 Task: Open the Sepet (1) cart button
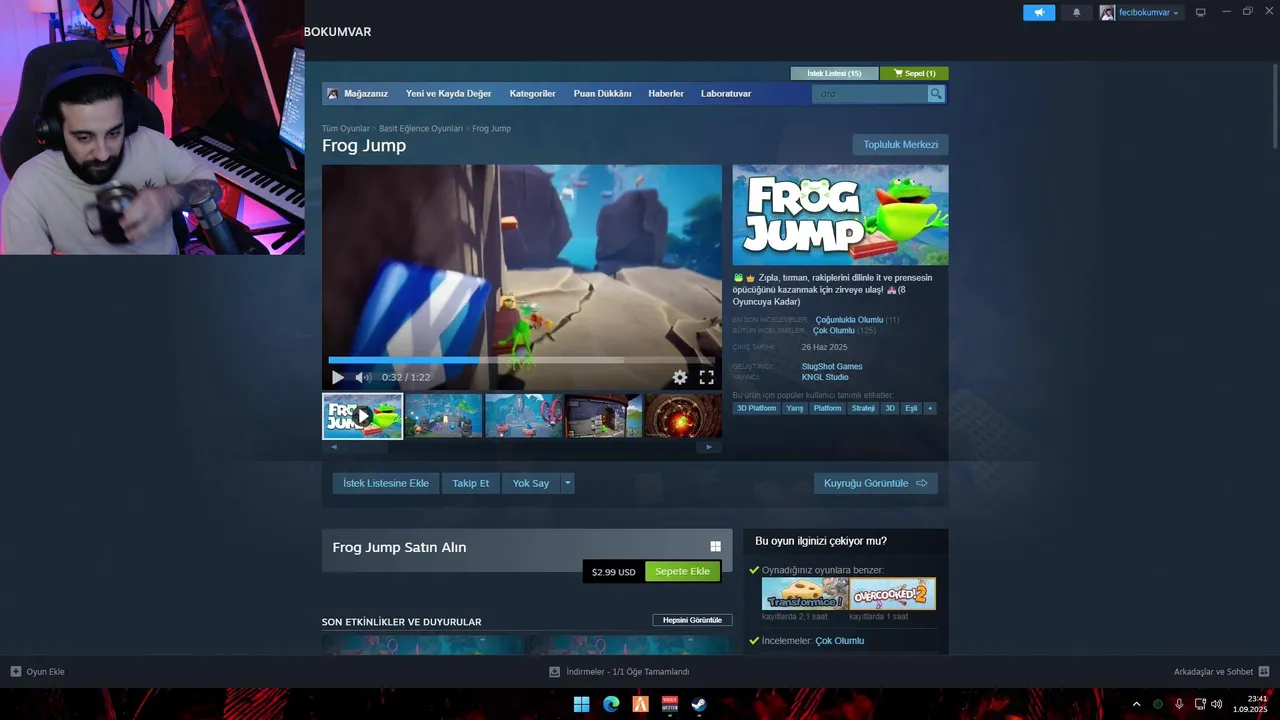point(914,73)
